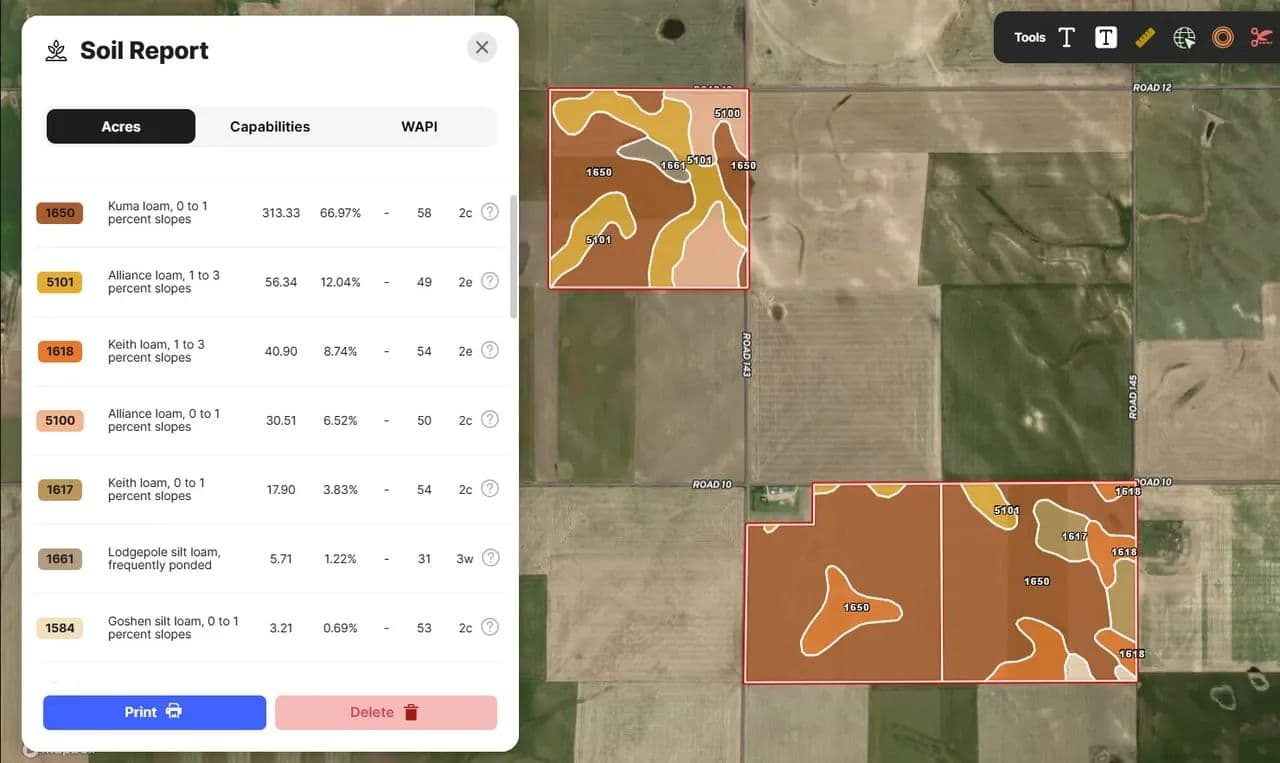Open help for Kuma loam row
This screenshot has height=763, width=1280.
pos(489,212)
